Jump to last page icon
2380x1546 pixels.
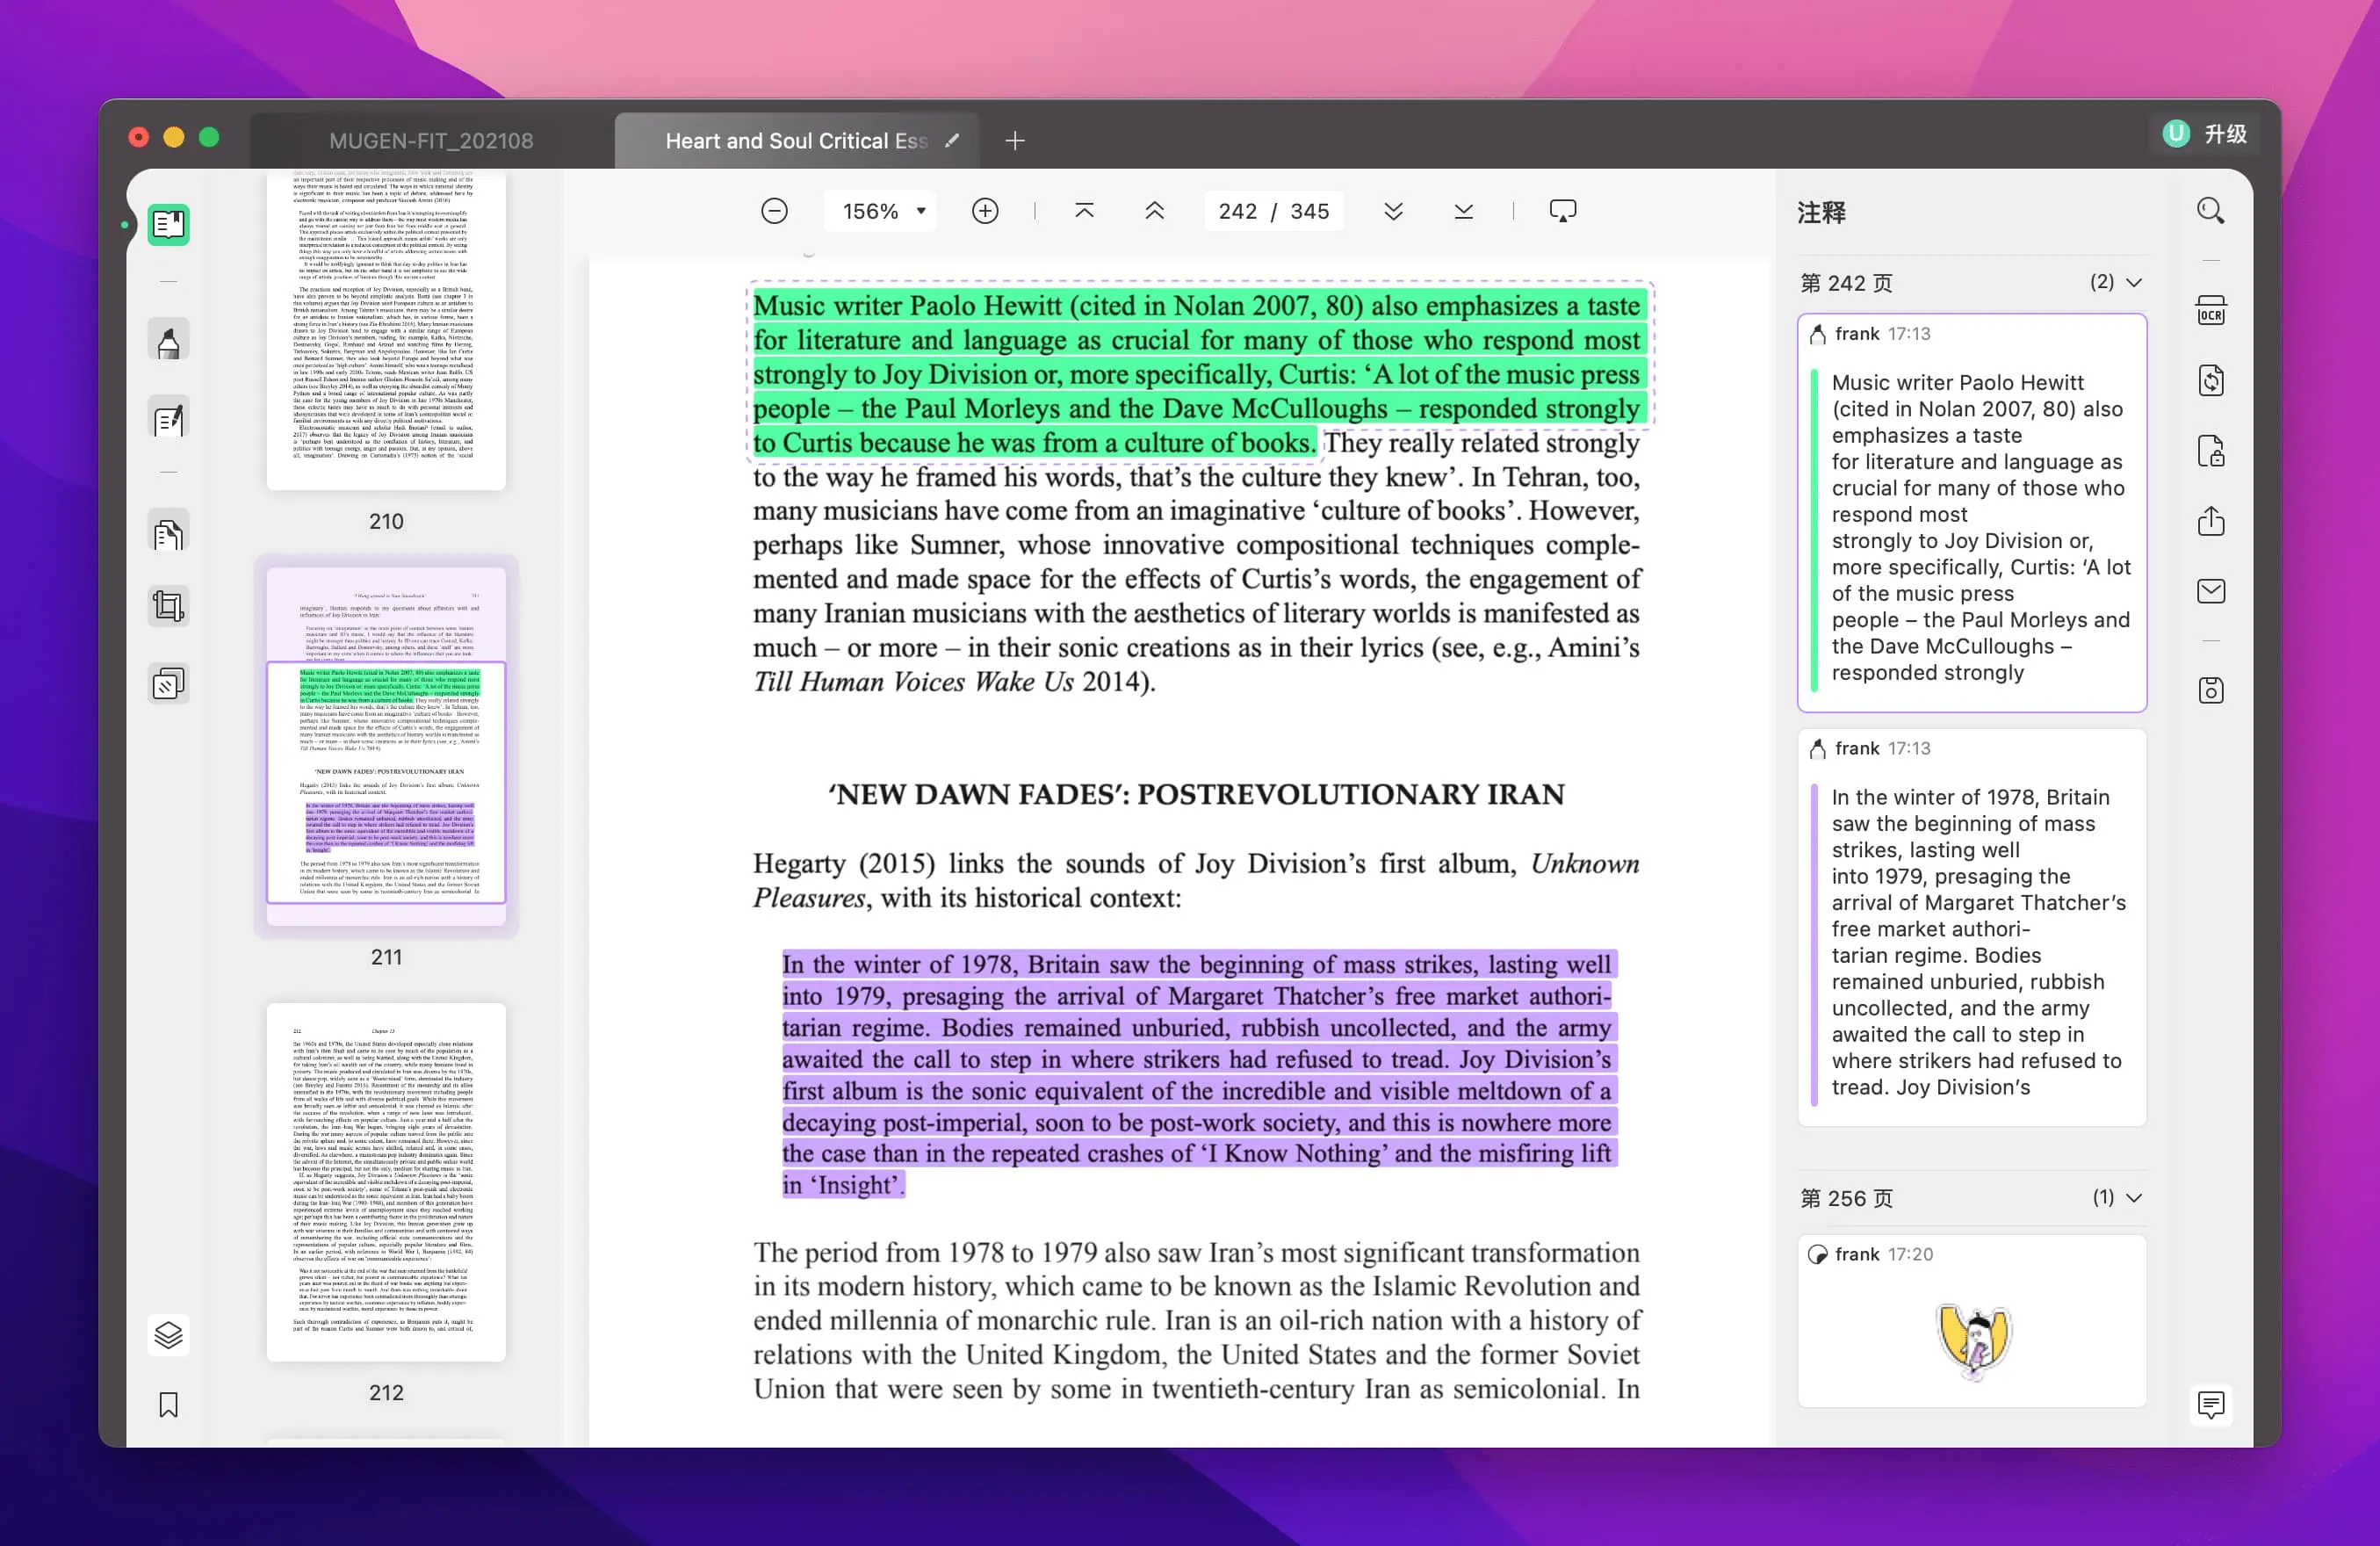coord(1463,211)
